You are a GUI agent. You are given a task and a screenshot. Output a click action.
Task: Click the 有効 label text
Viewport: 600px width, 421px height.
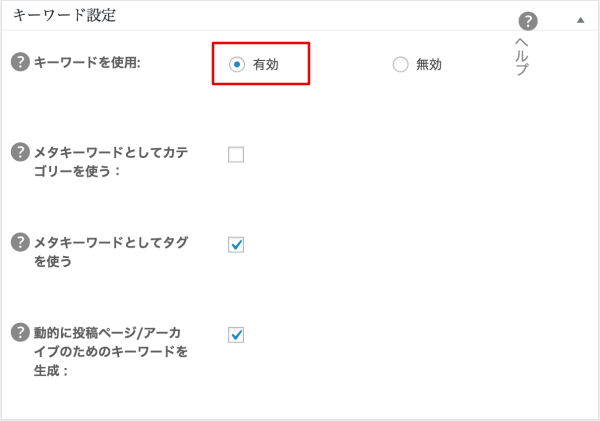pyautogui.click(x=266, y=64)
